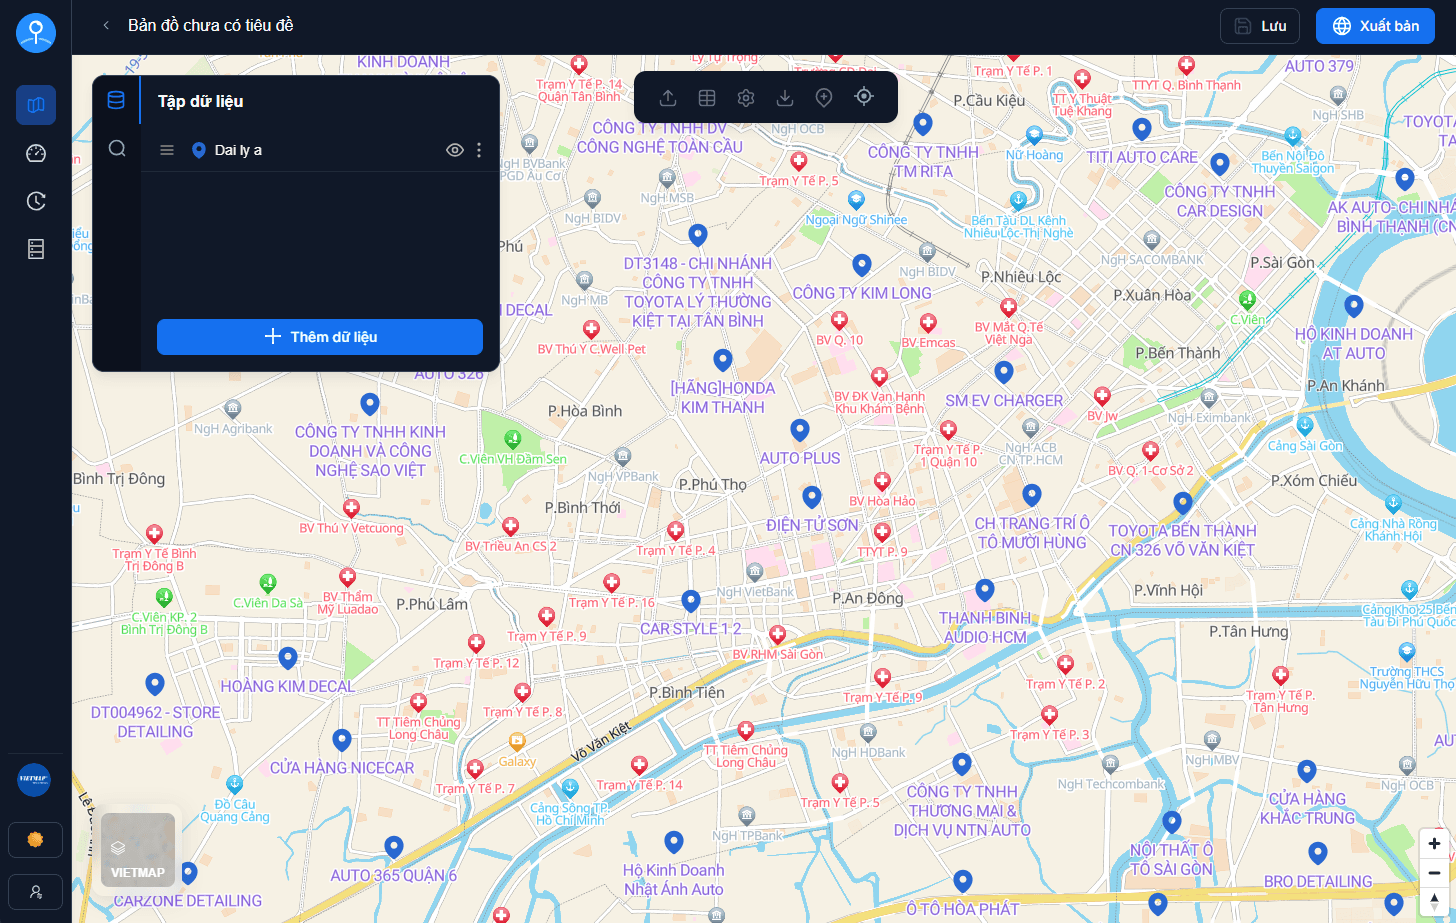Click the map pin app logo
This screenshot has width=1456, height=923.
[x=36, y=33]
